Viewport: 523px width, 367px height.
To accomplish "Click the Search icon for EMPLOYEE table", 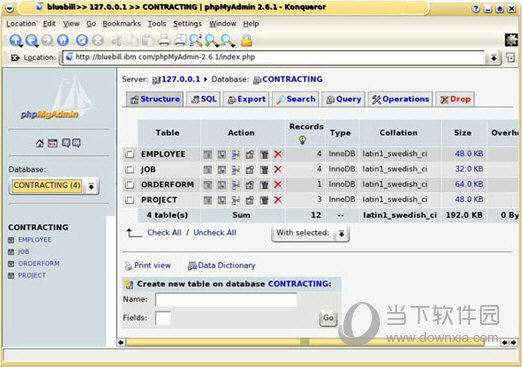I will [x=221, y=154].
